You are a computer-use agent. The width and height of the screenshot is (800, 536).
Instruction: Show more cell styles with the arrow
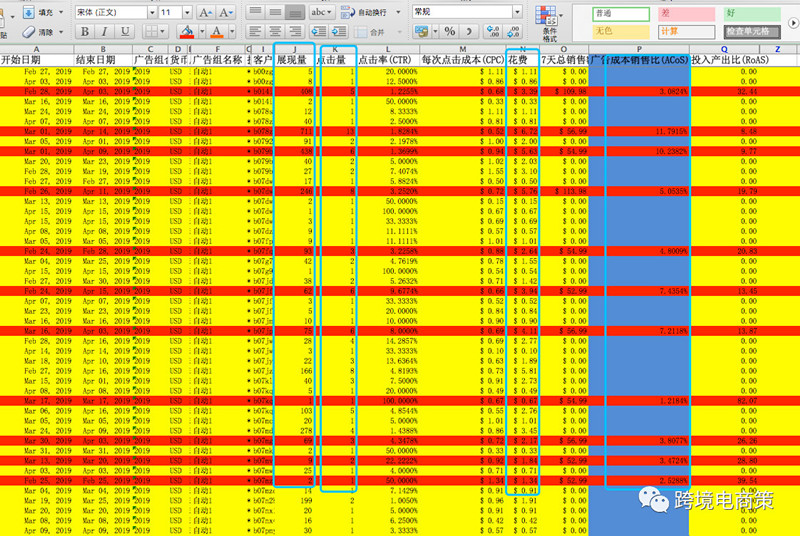pos(793,23)
